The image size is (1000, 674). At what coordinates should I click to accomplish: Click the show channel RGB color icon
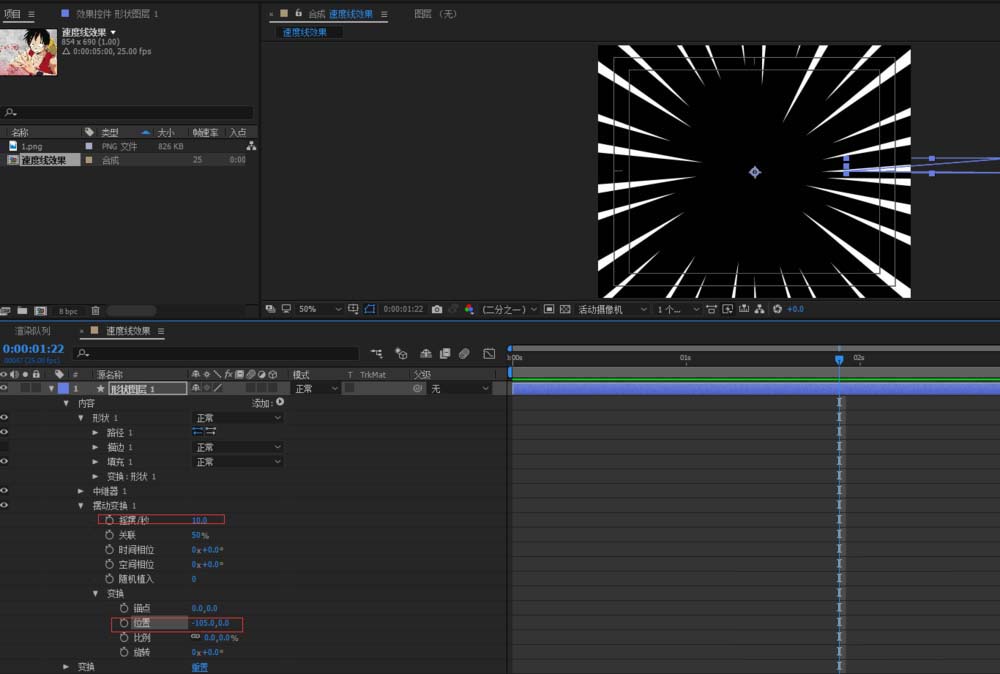[469, 310]
